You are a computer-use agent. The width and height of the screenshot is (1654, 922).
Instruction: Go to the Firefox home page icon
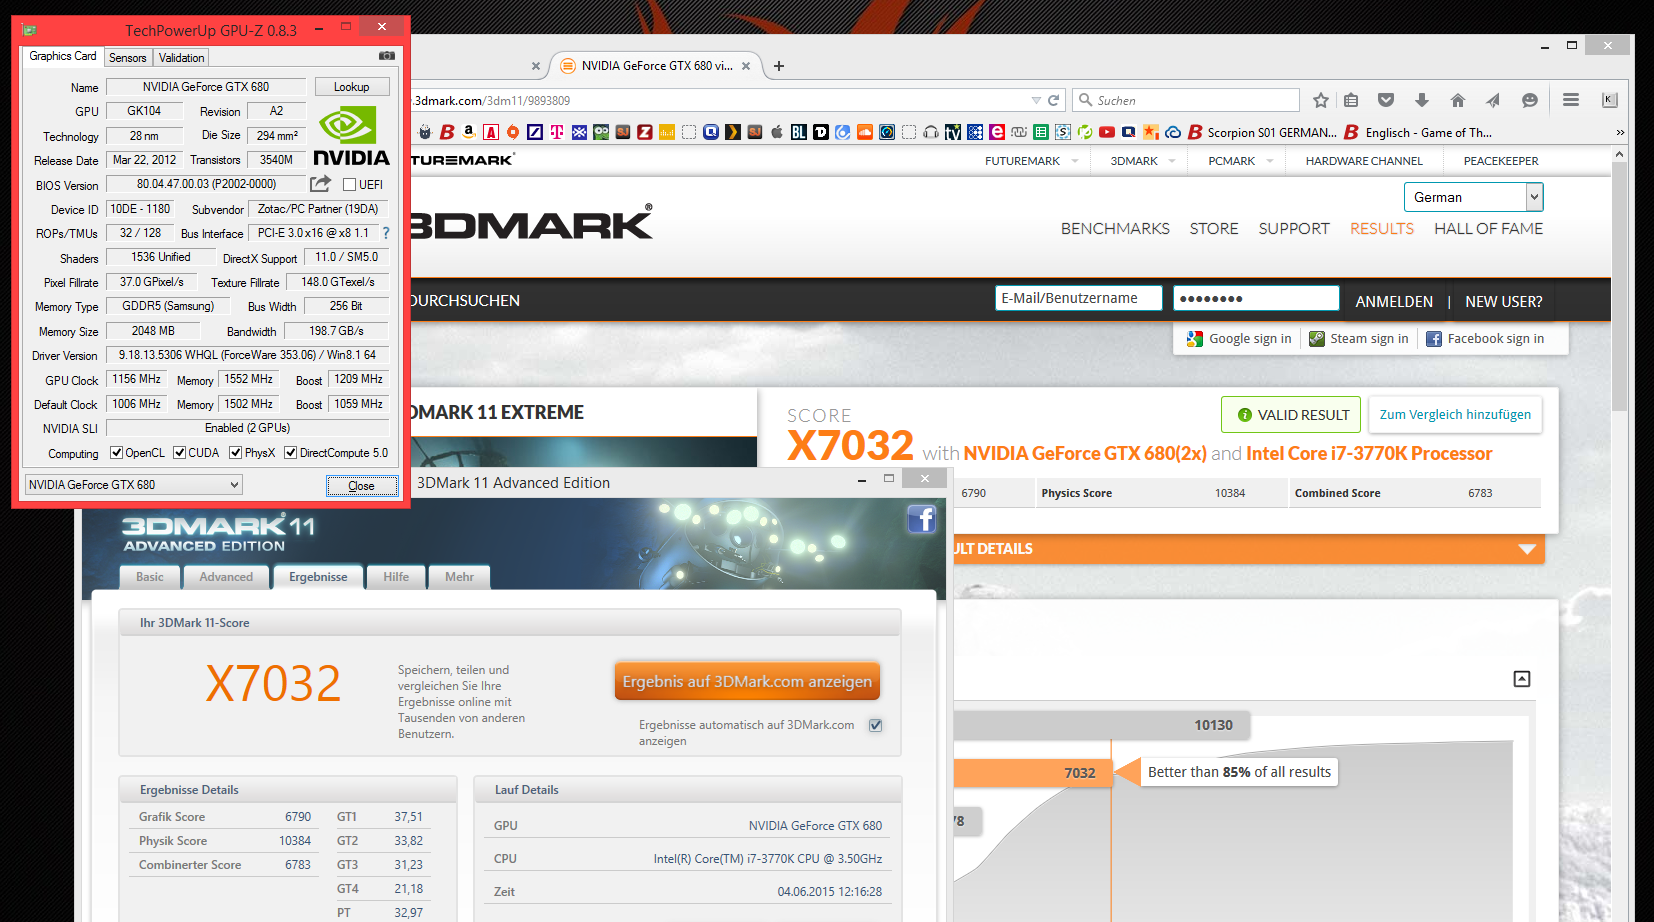(1457, 100)
